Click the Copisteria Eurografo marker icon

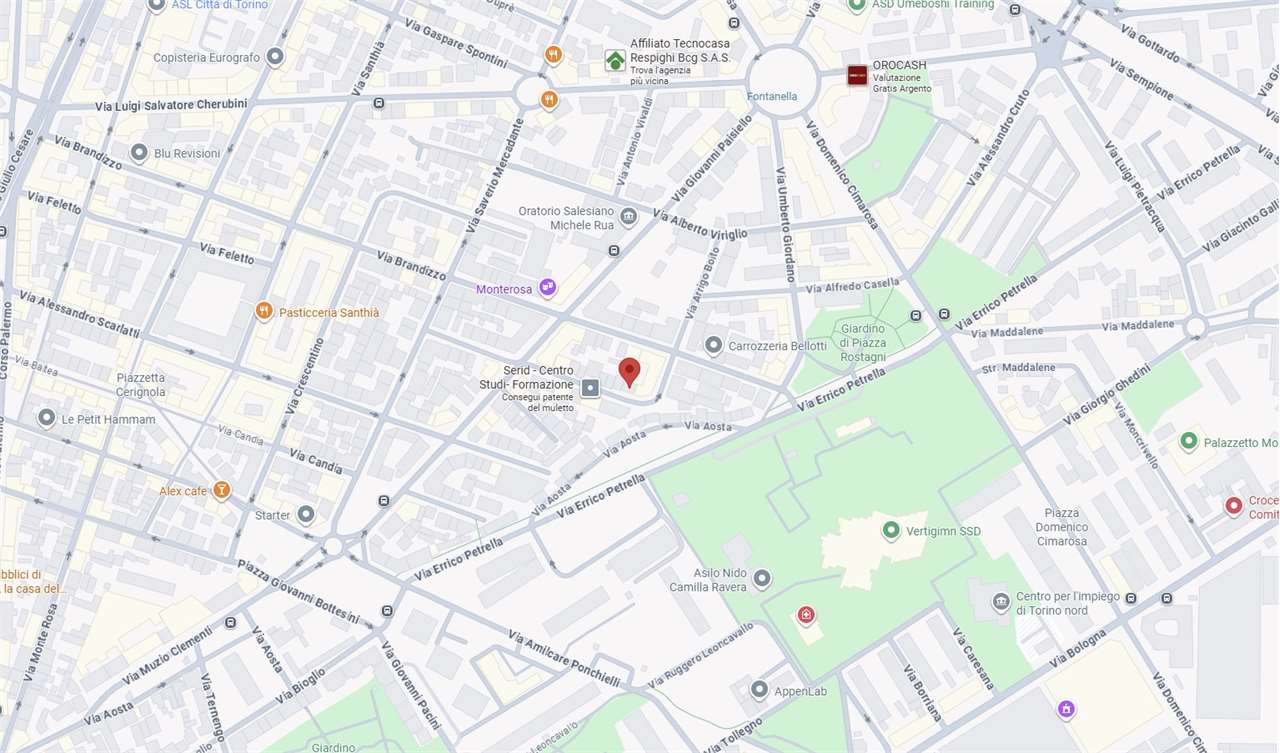[x=275, y=57]
